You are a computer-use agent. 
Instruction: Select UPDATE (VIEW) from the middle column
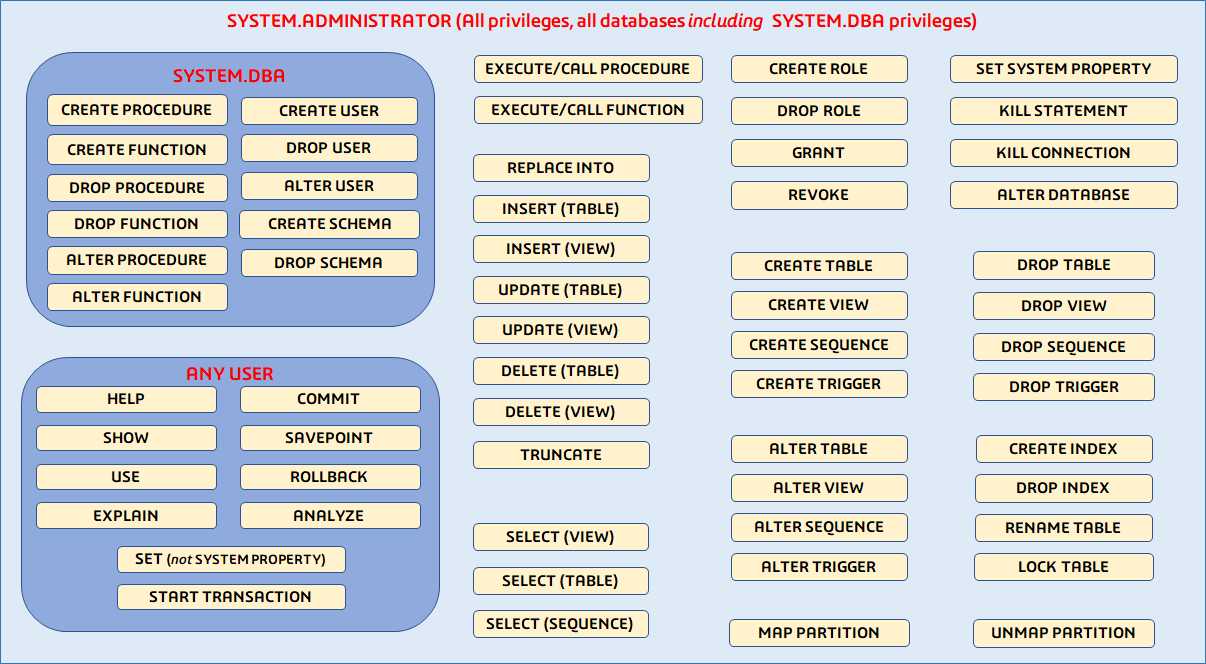(x=561, y=330)
